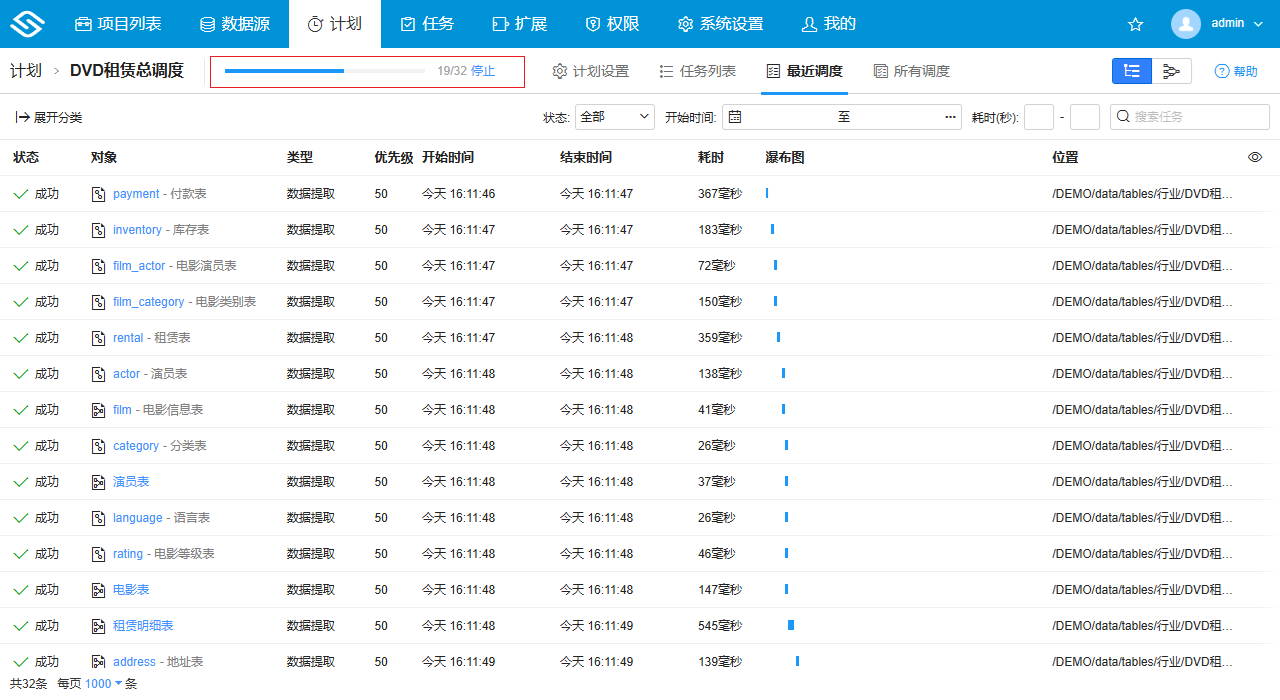Open the 数据源 menu
The width and height of the screenshot is (1280, 700).
[234, 24]
